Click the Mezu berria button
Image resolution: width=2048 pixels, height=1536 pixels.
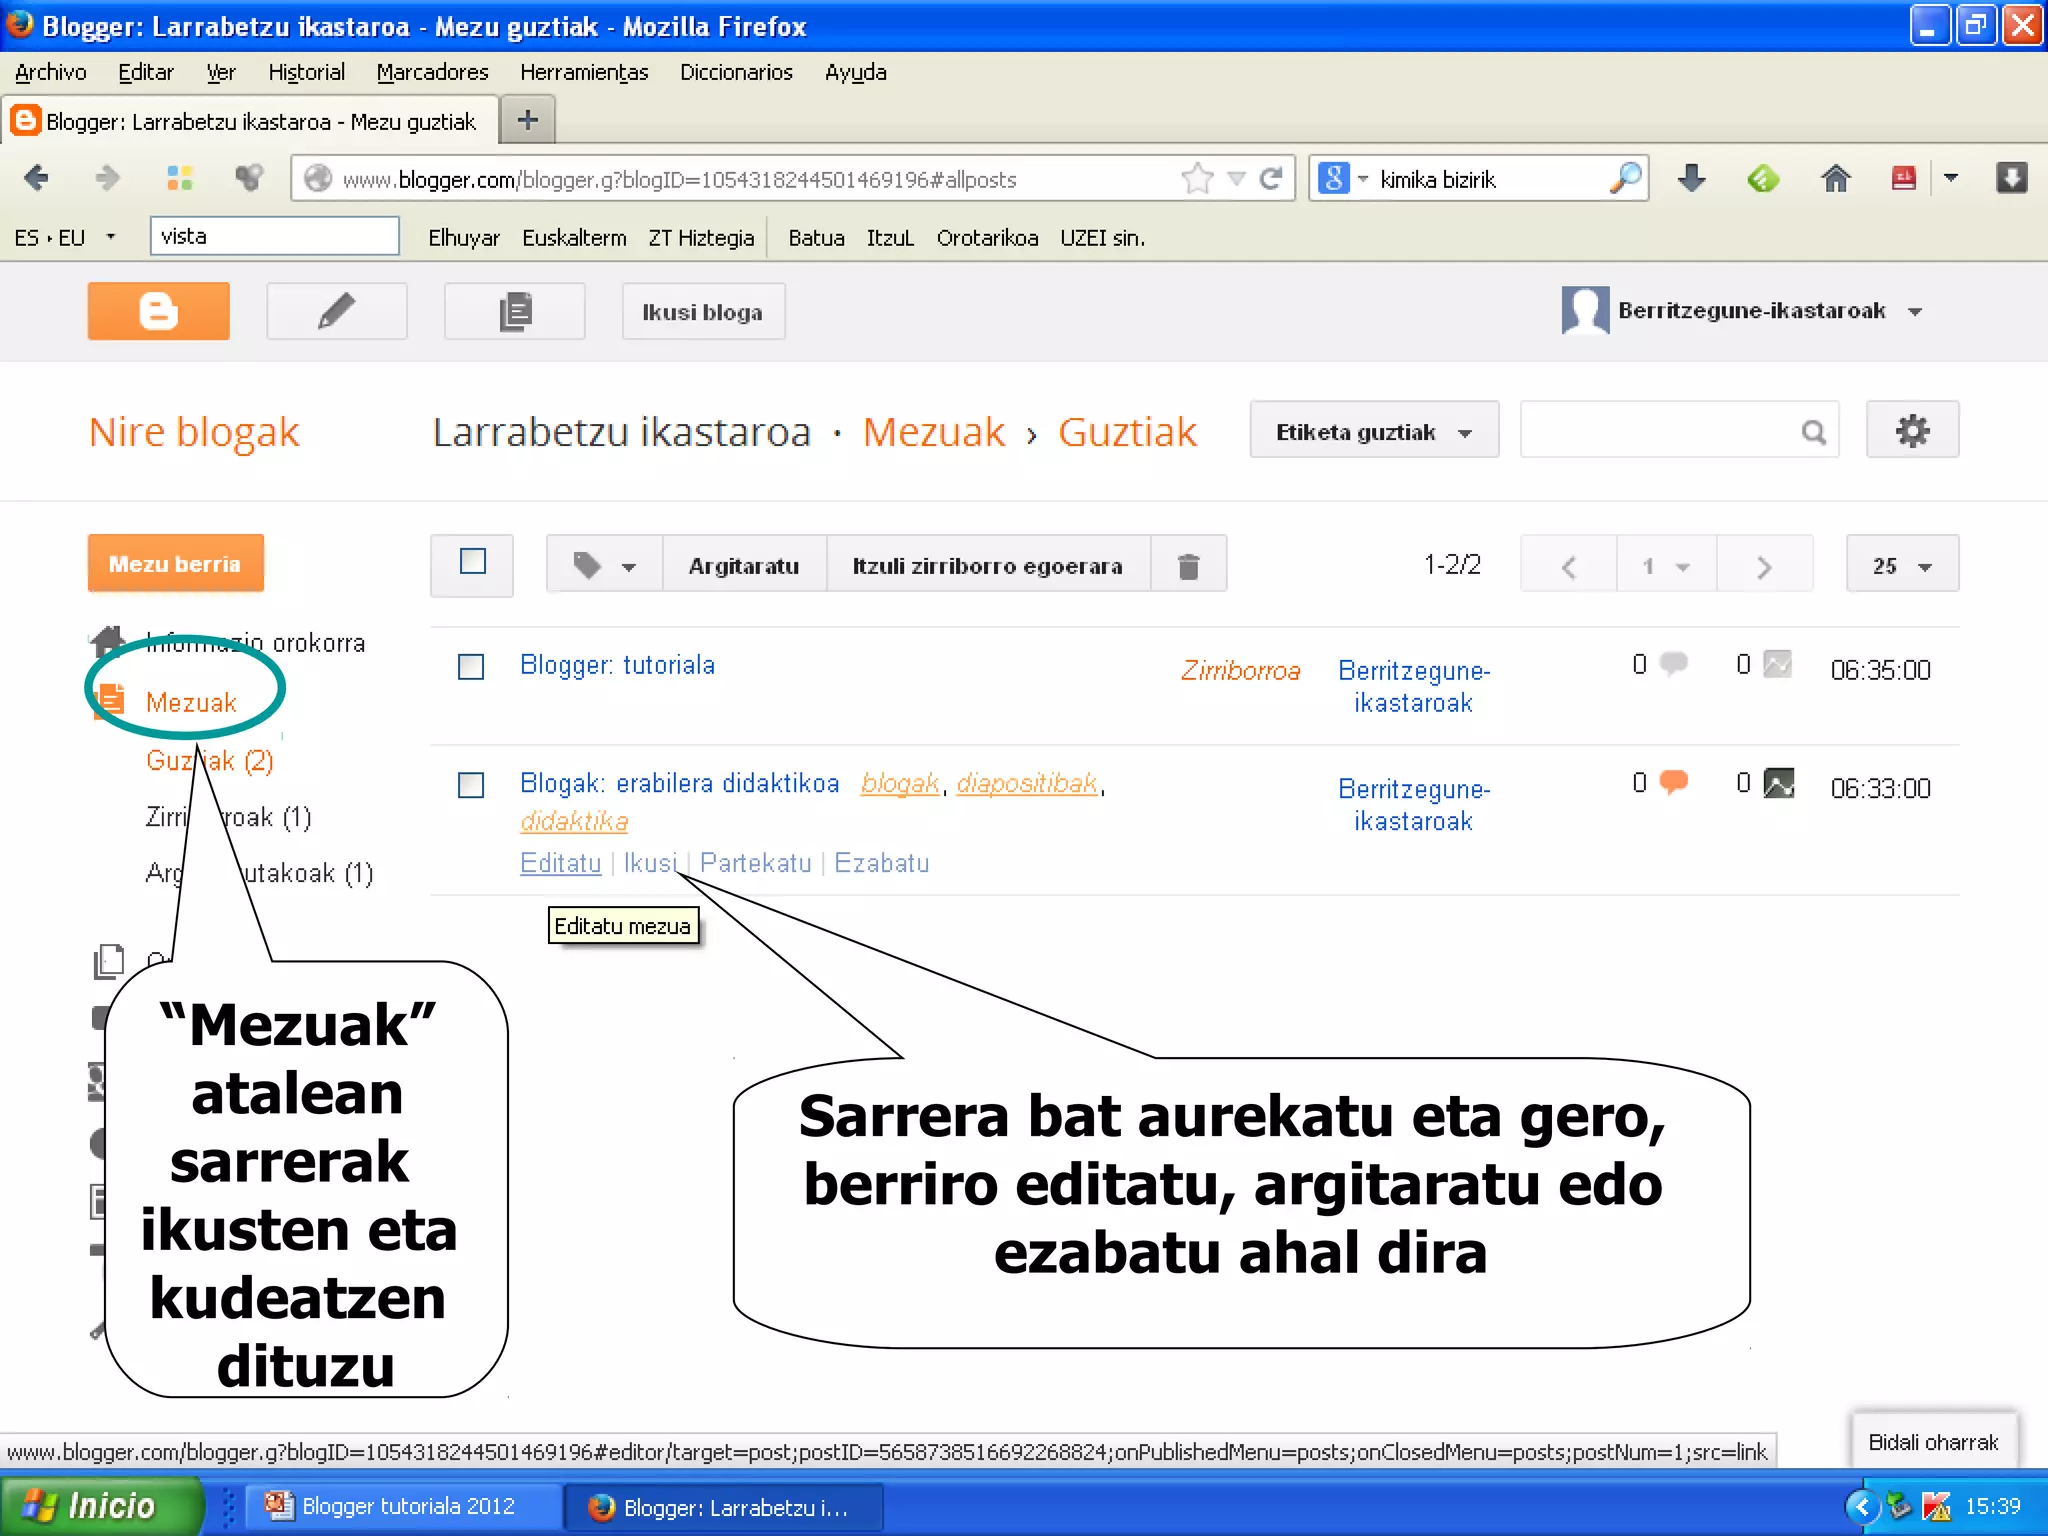click(175, 563)
